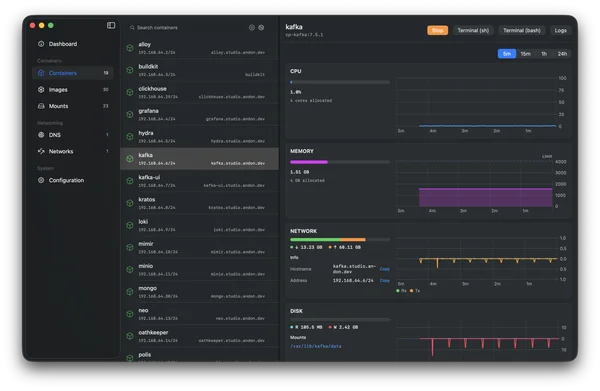
Task: Select the alloy container row
Action: pyautogui.click(x=199, y=48)
